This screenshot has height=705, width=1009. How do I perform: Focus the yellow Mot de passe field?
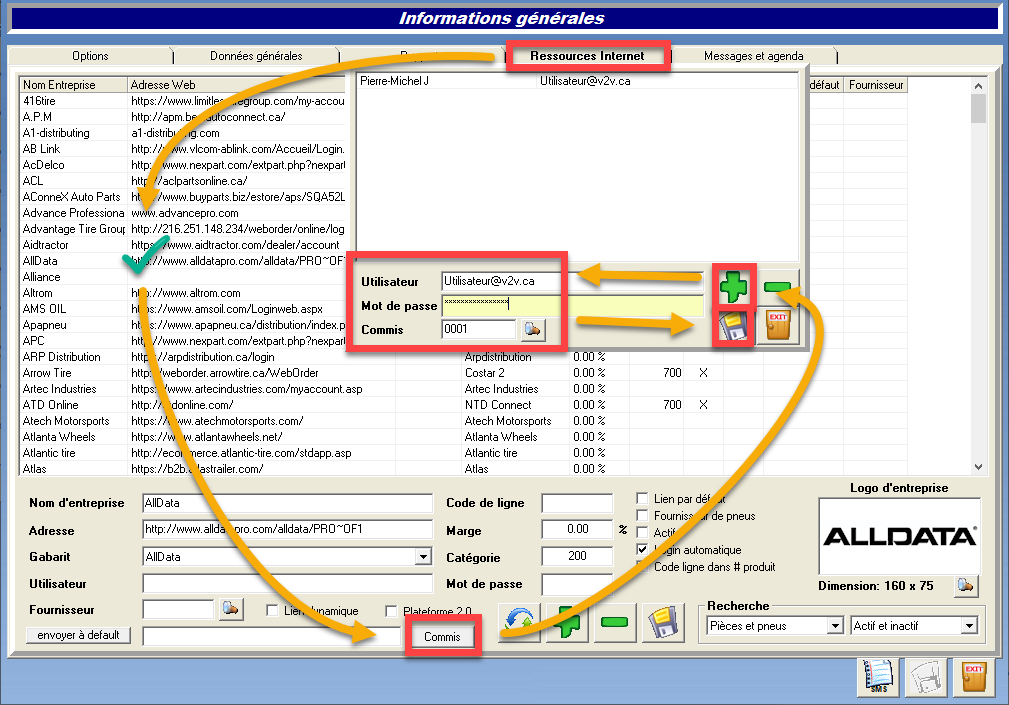[x=573, y=305]
